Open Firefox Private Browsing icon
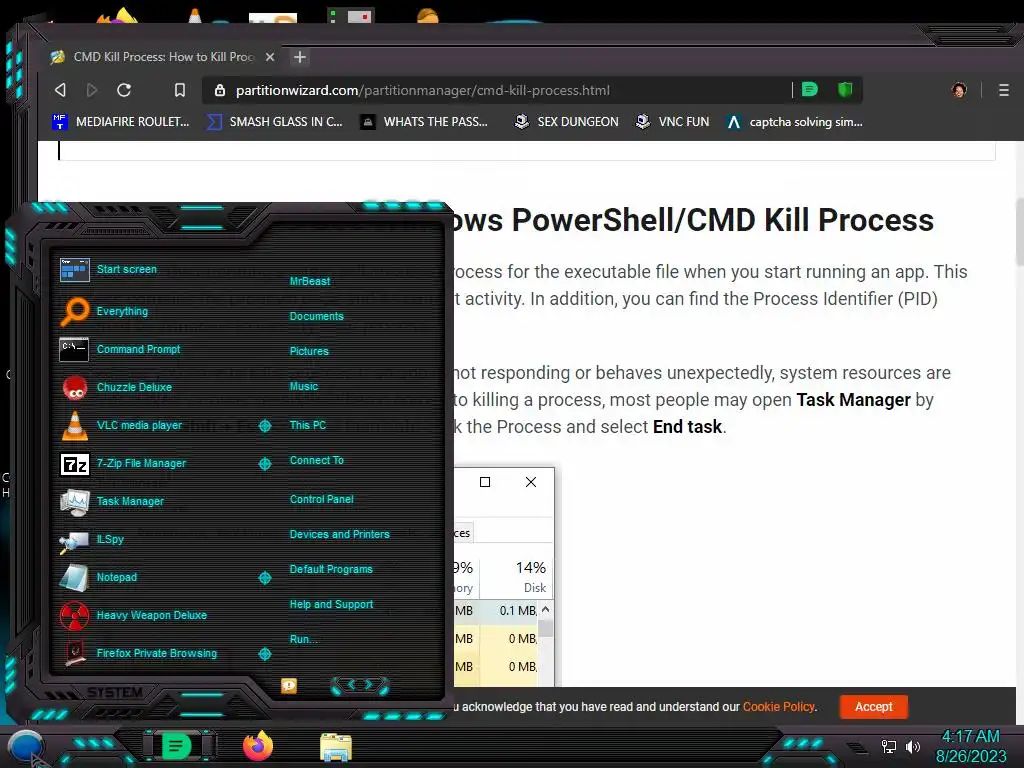This screenshot has width=1024, height=768. click(x=74, y=653)
